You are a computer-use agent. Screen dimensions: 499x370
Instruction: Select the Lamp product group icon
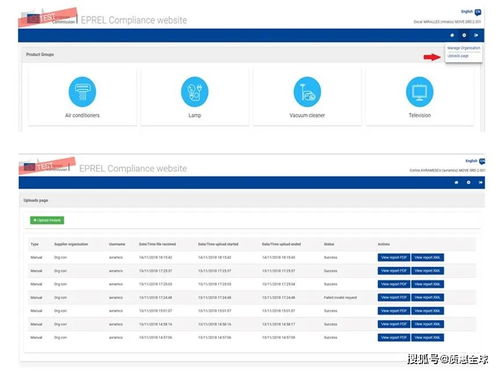coord(195,92)
